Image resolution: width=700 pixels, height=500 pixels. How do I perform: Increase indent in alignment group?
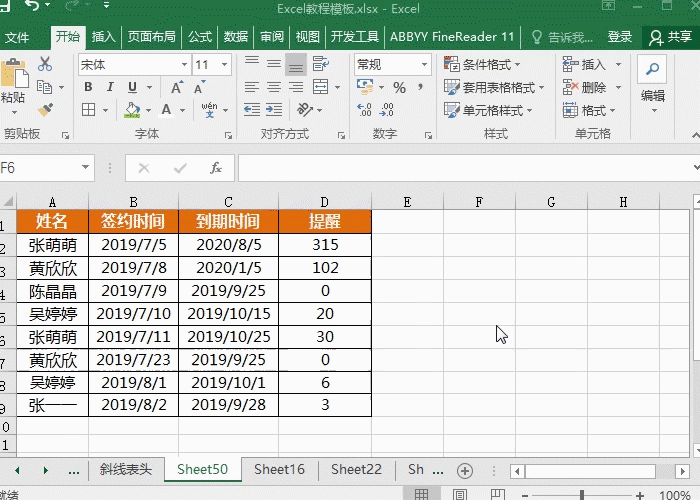[274, 110]
